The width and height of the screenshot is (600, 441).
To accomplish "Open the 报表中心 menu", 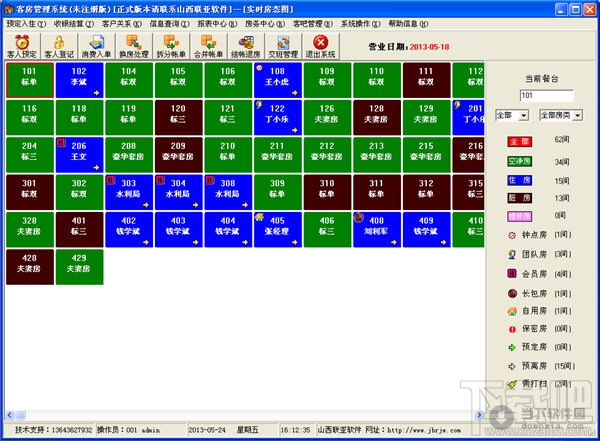I will coord(217,24).
